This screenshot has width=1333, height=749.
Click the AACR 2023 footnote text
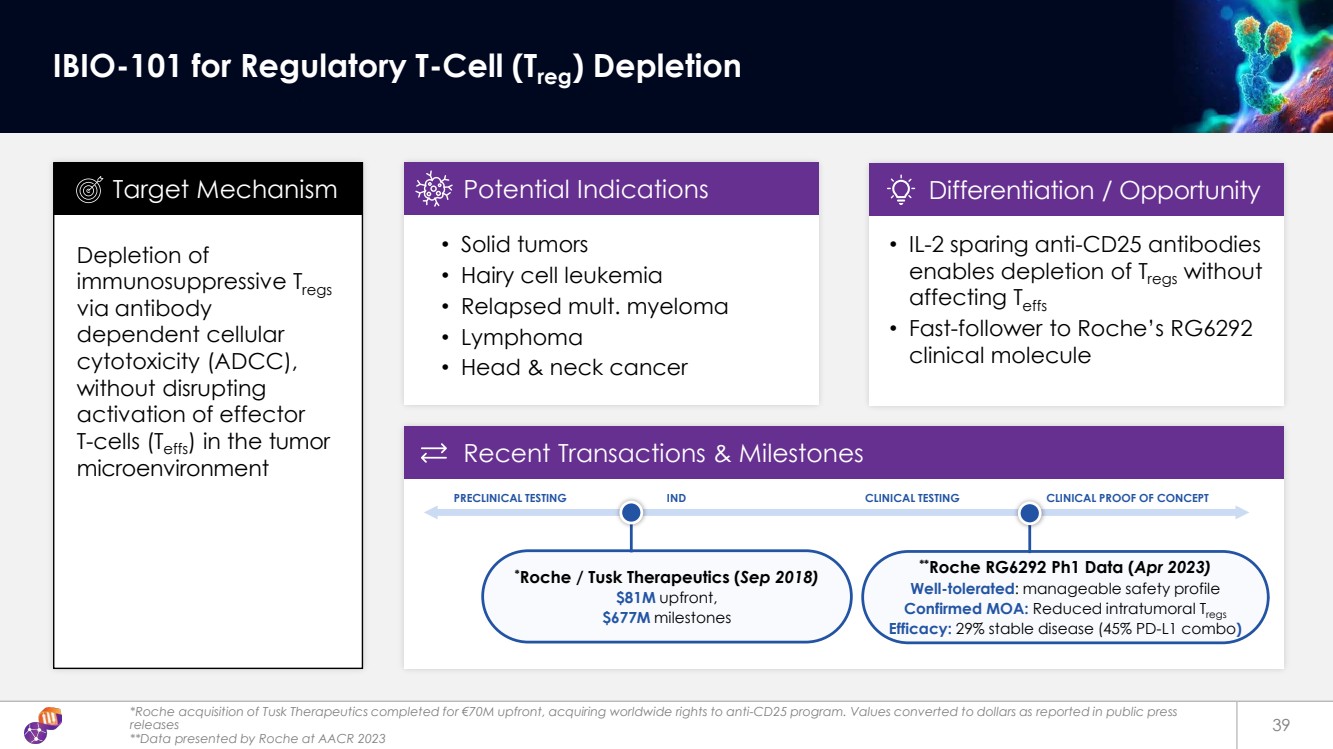click(257, 738)
